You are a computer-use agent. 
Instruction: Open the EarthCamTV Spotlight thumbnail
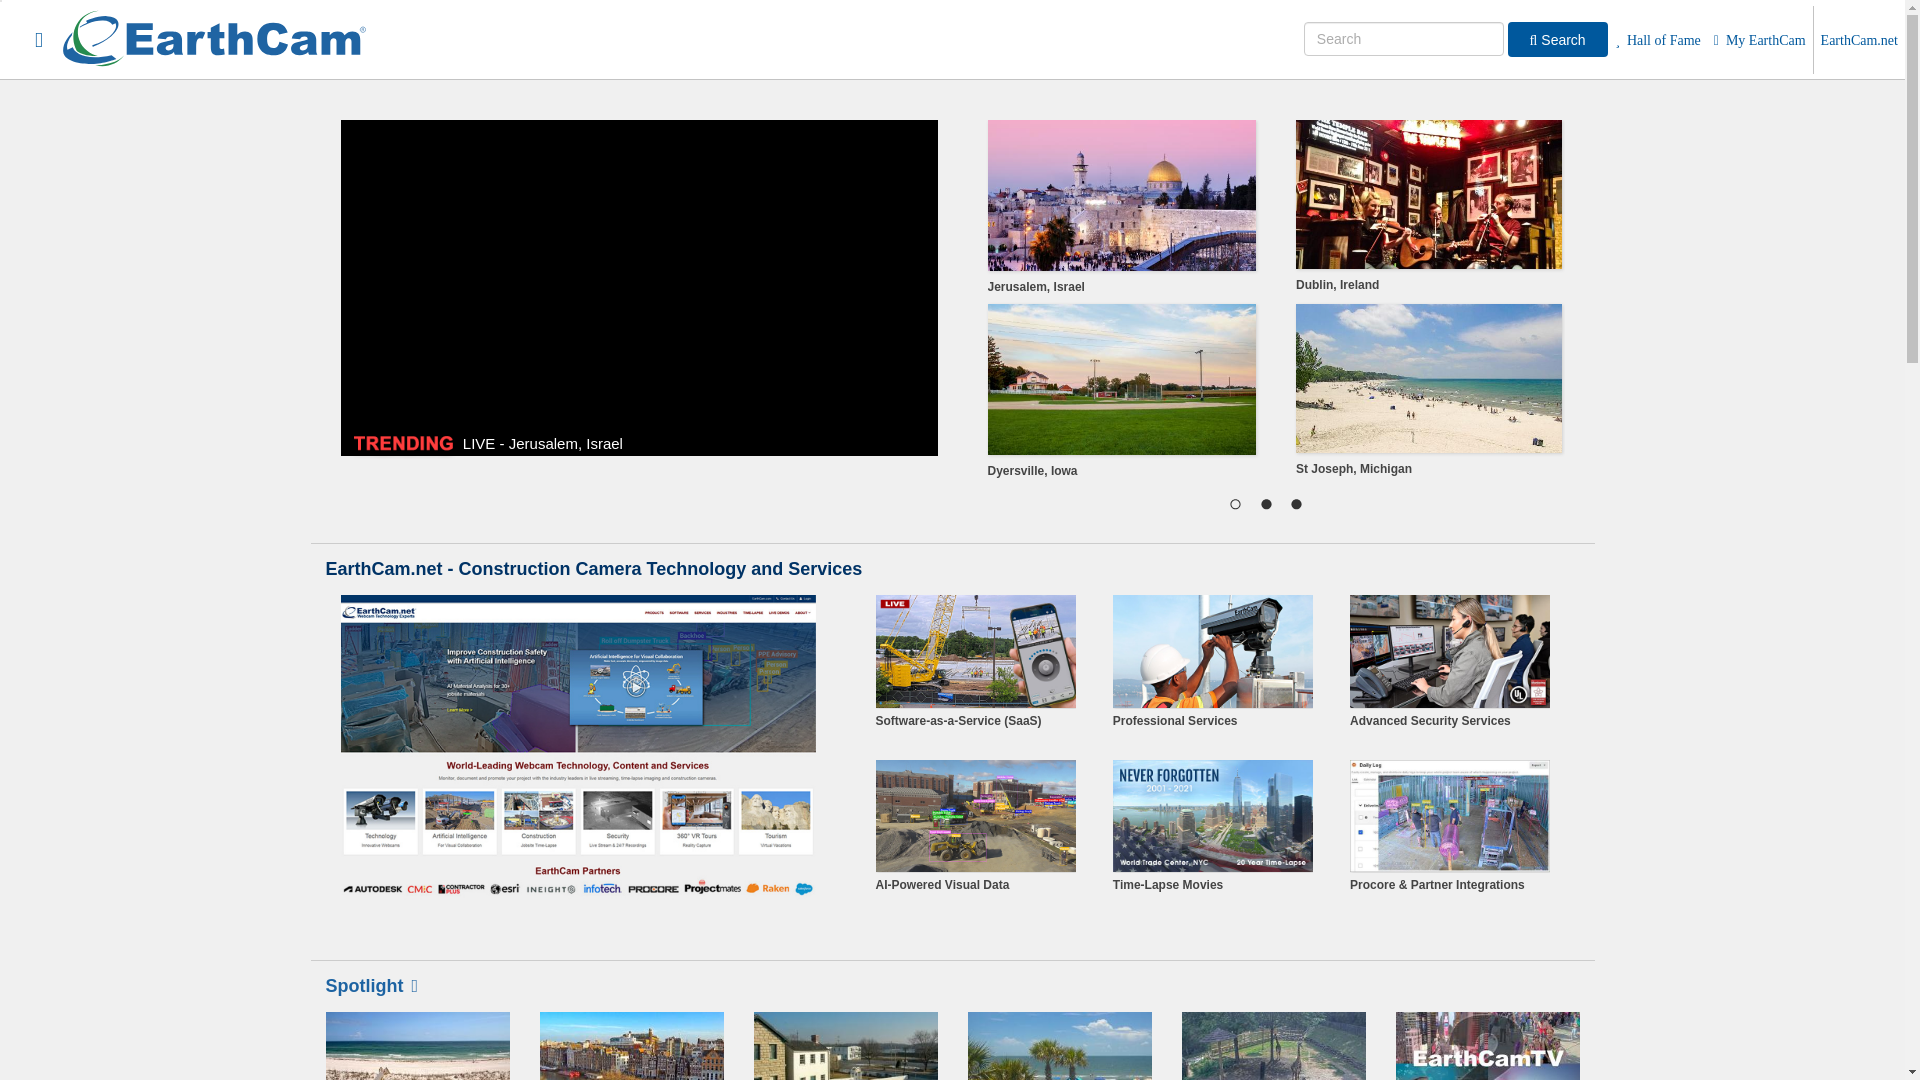click(1487, 1046)
